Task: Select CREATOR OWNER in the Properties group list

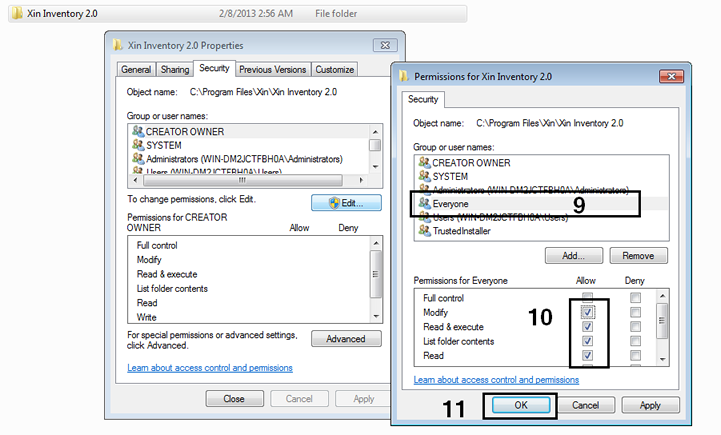Action: click(x=248, y=132)
